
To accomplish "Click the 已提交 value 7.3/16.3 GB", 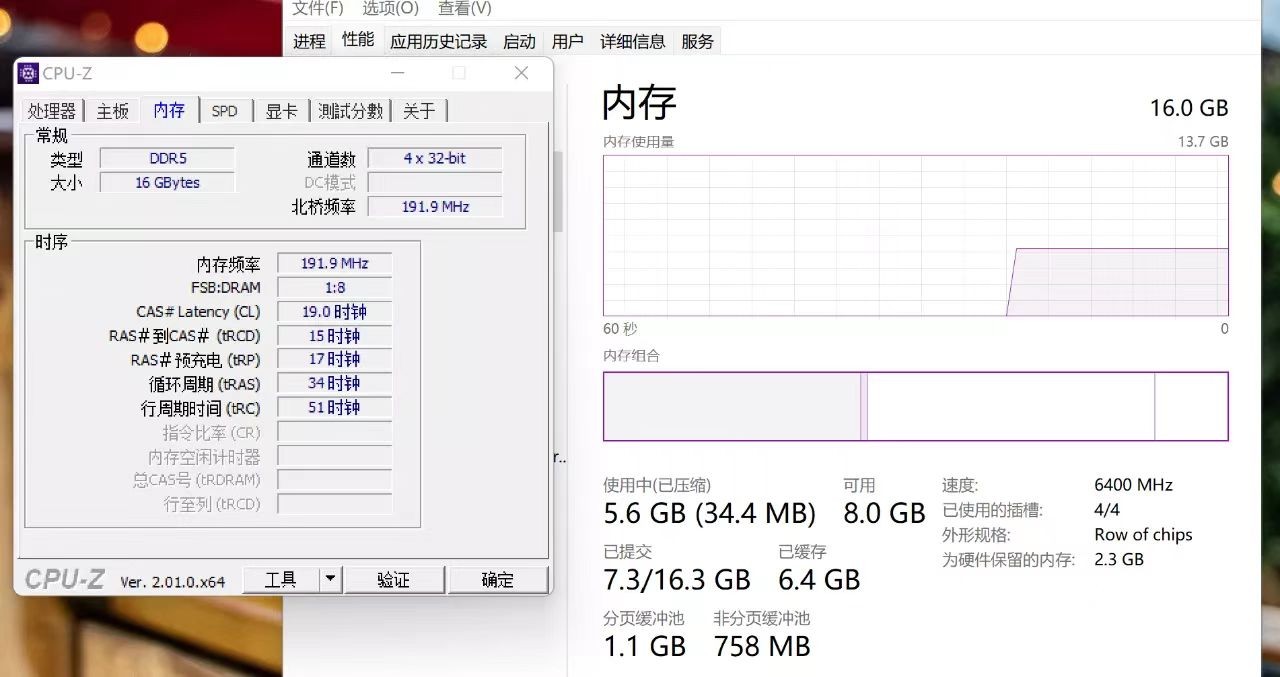I will click(676, 580).
